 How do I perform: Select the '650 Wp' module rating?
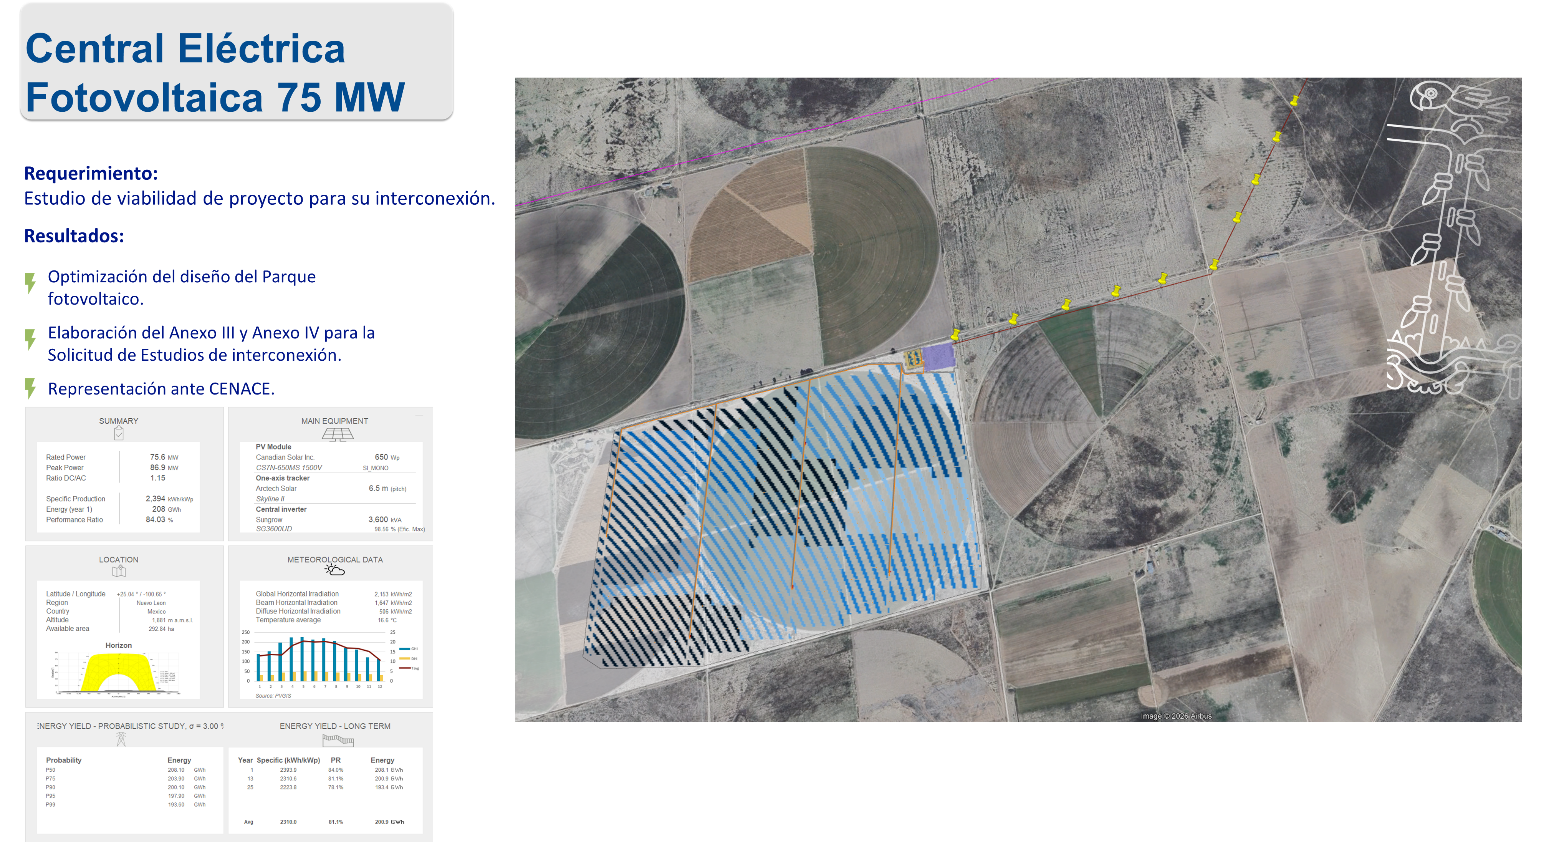tap(387, 457)
